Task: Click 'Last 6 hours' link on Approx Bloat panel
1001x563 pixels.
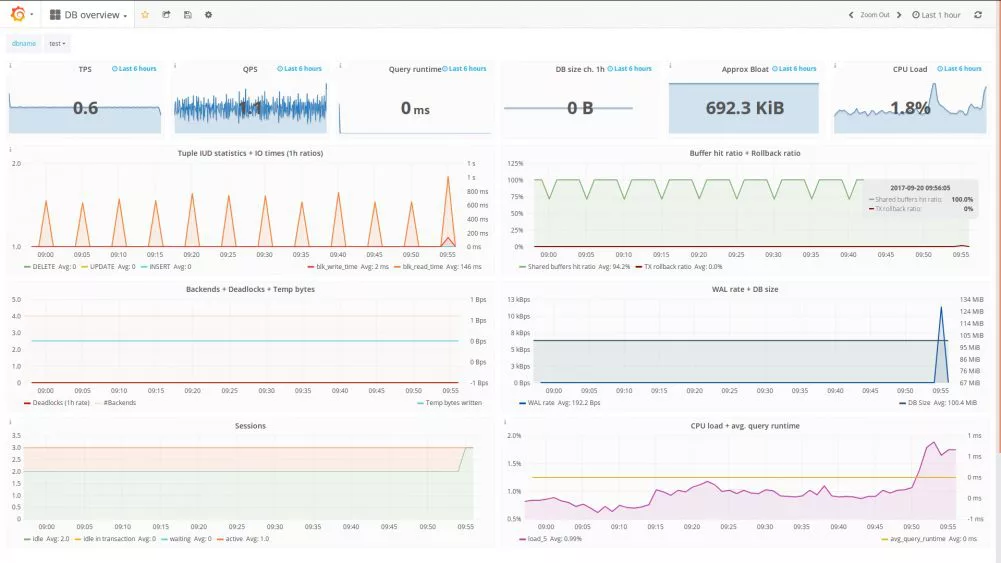Action: [794, 68]
